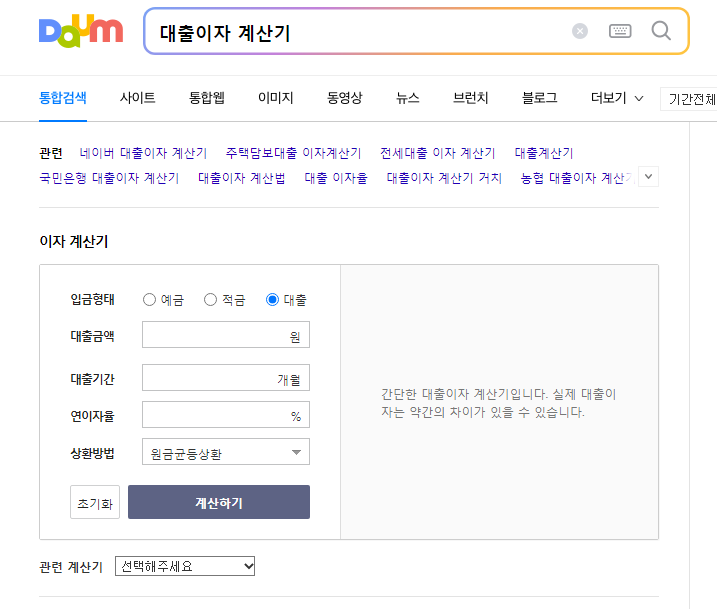Click the magnifier search icon

(x=661, y=31)
